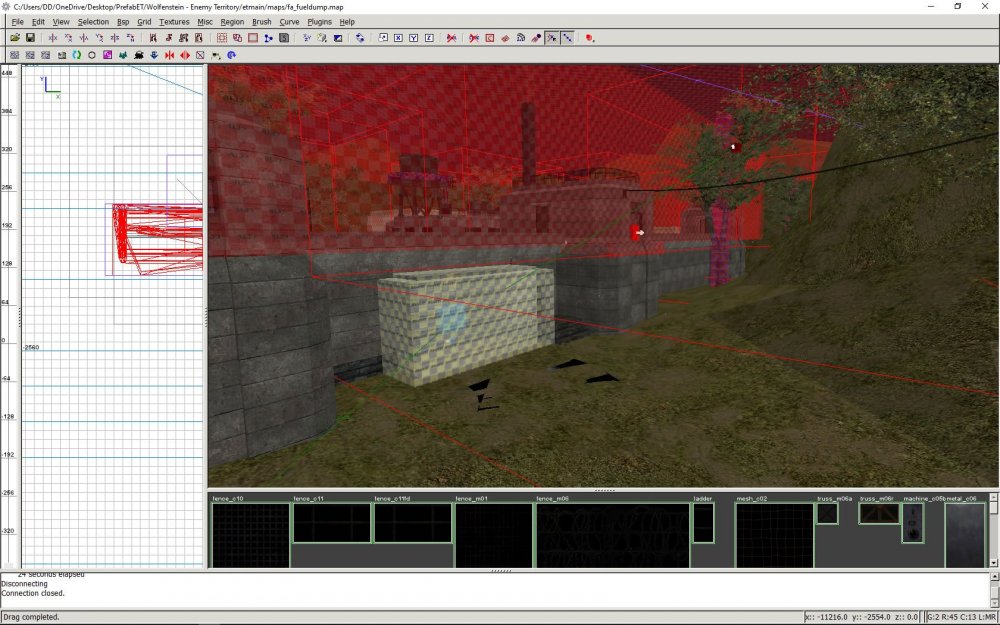Click the y-axis Rotate icon
The image size is (1000, 625).
coord(99,38)
